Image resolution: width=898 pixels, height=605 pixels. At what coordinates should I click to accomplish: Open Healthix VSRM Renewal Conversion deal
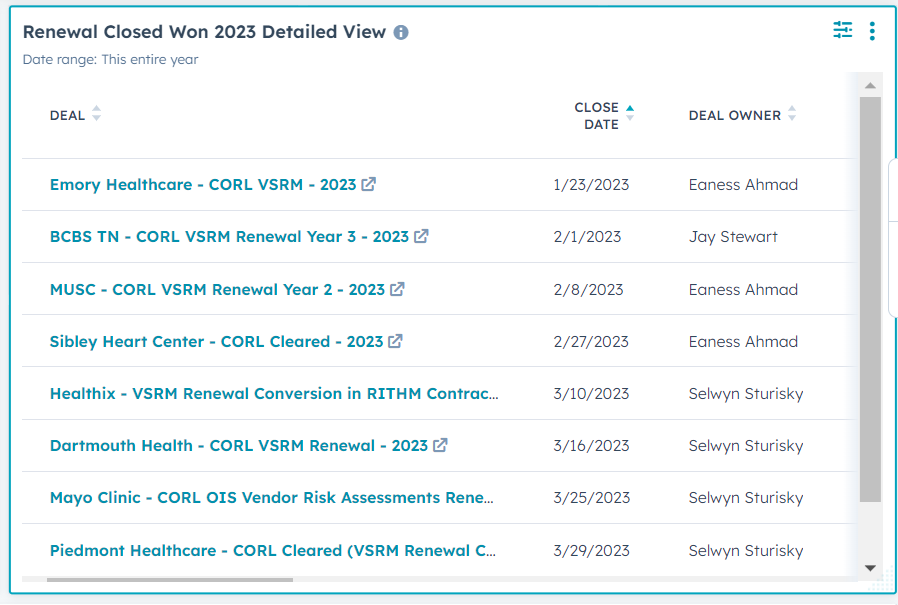[273, 393]
